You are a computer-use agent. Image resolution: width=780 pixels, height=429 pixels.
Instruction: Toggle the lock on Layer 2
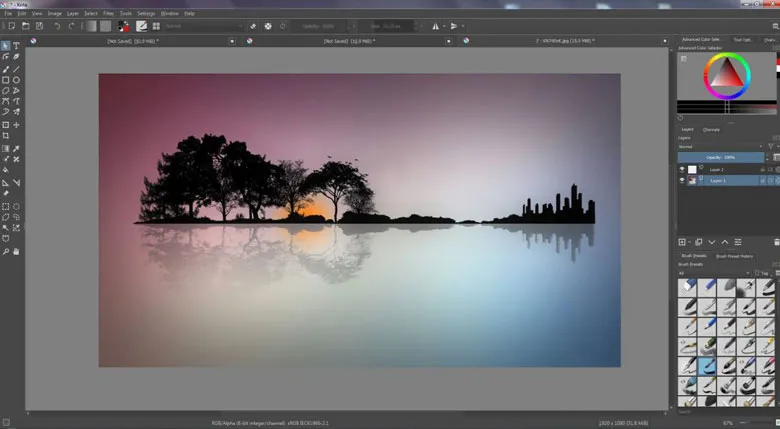tap(762, 170)
